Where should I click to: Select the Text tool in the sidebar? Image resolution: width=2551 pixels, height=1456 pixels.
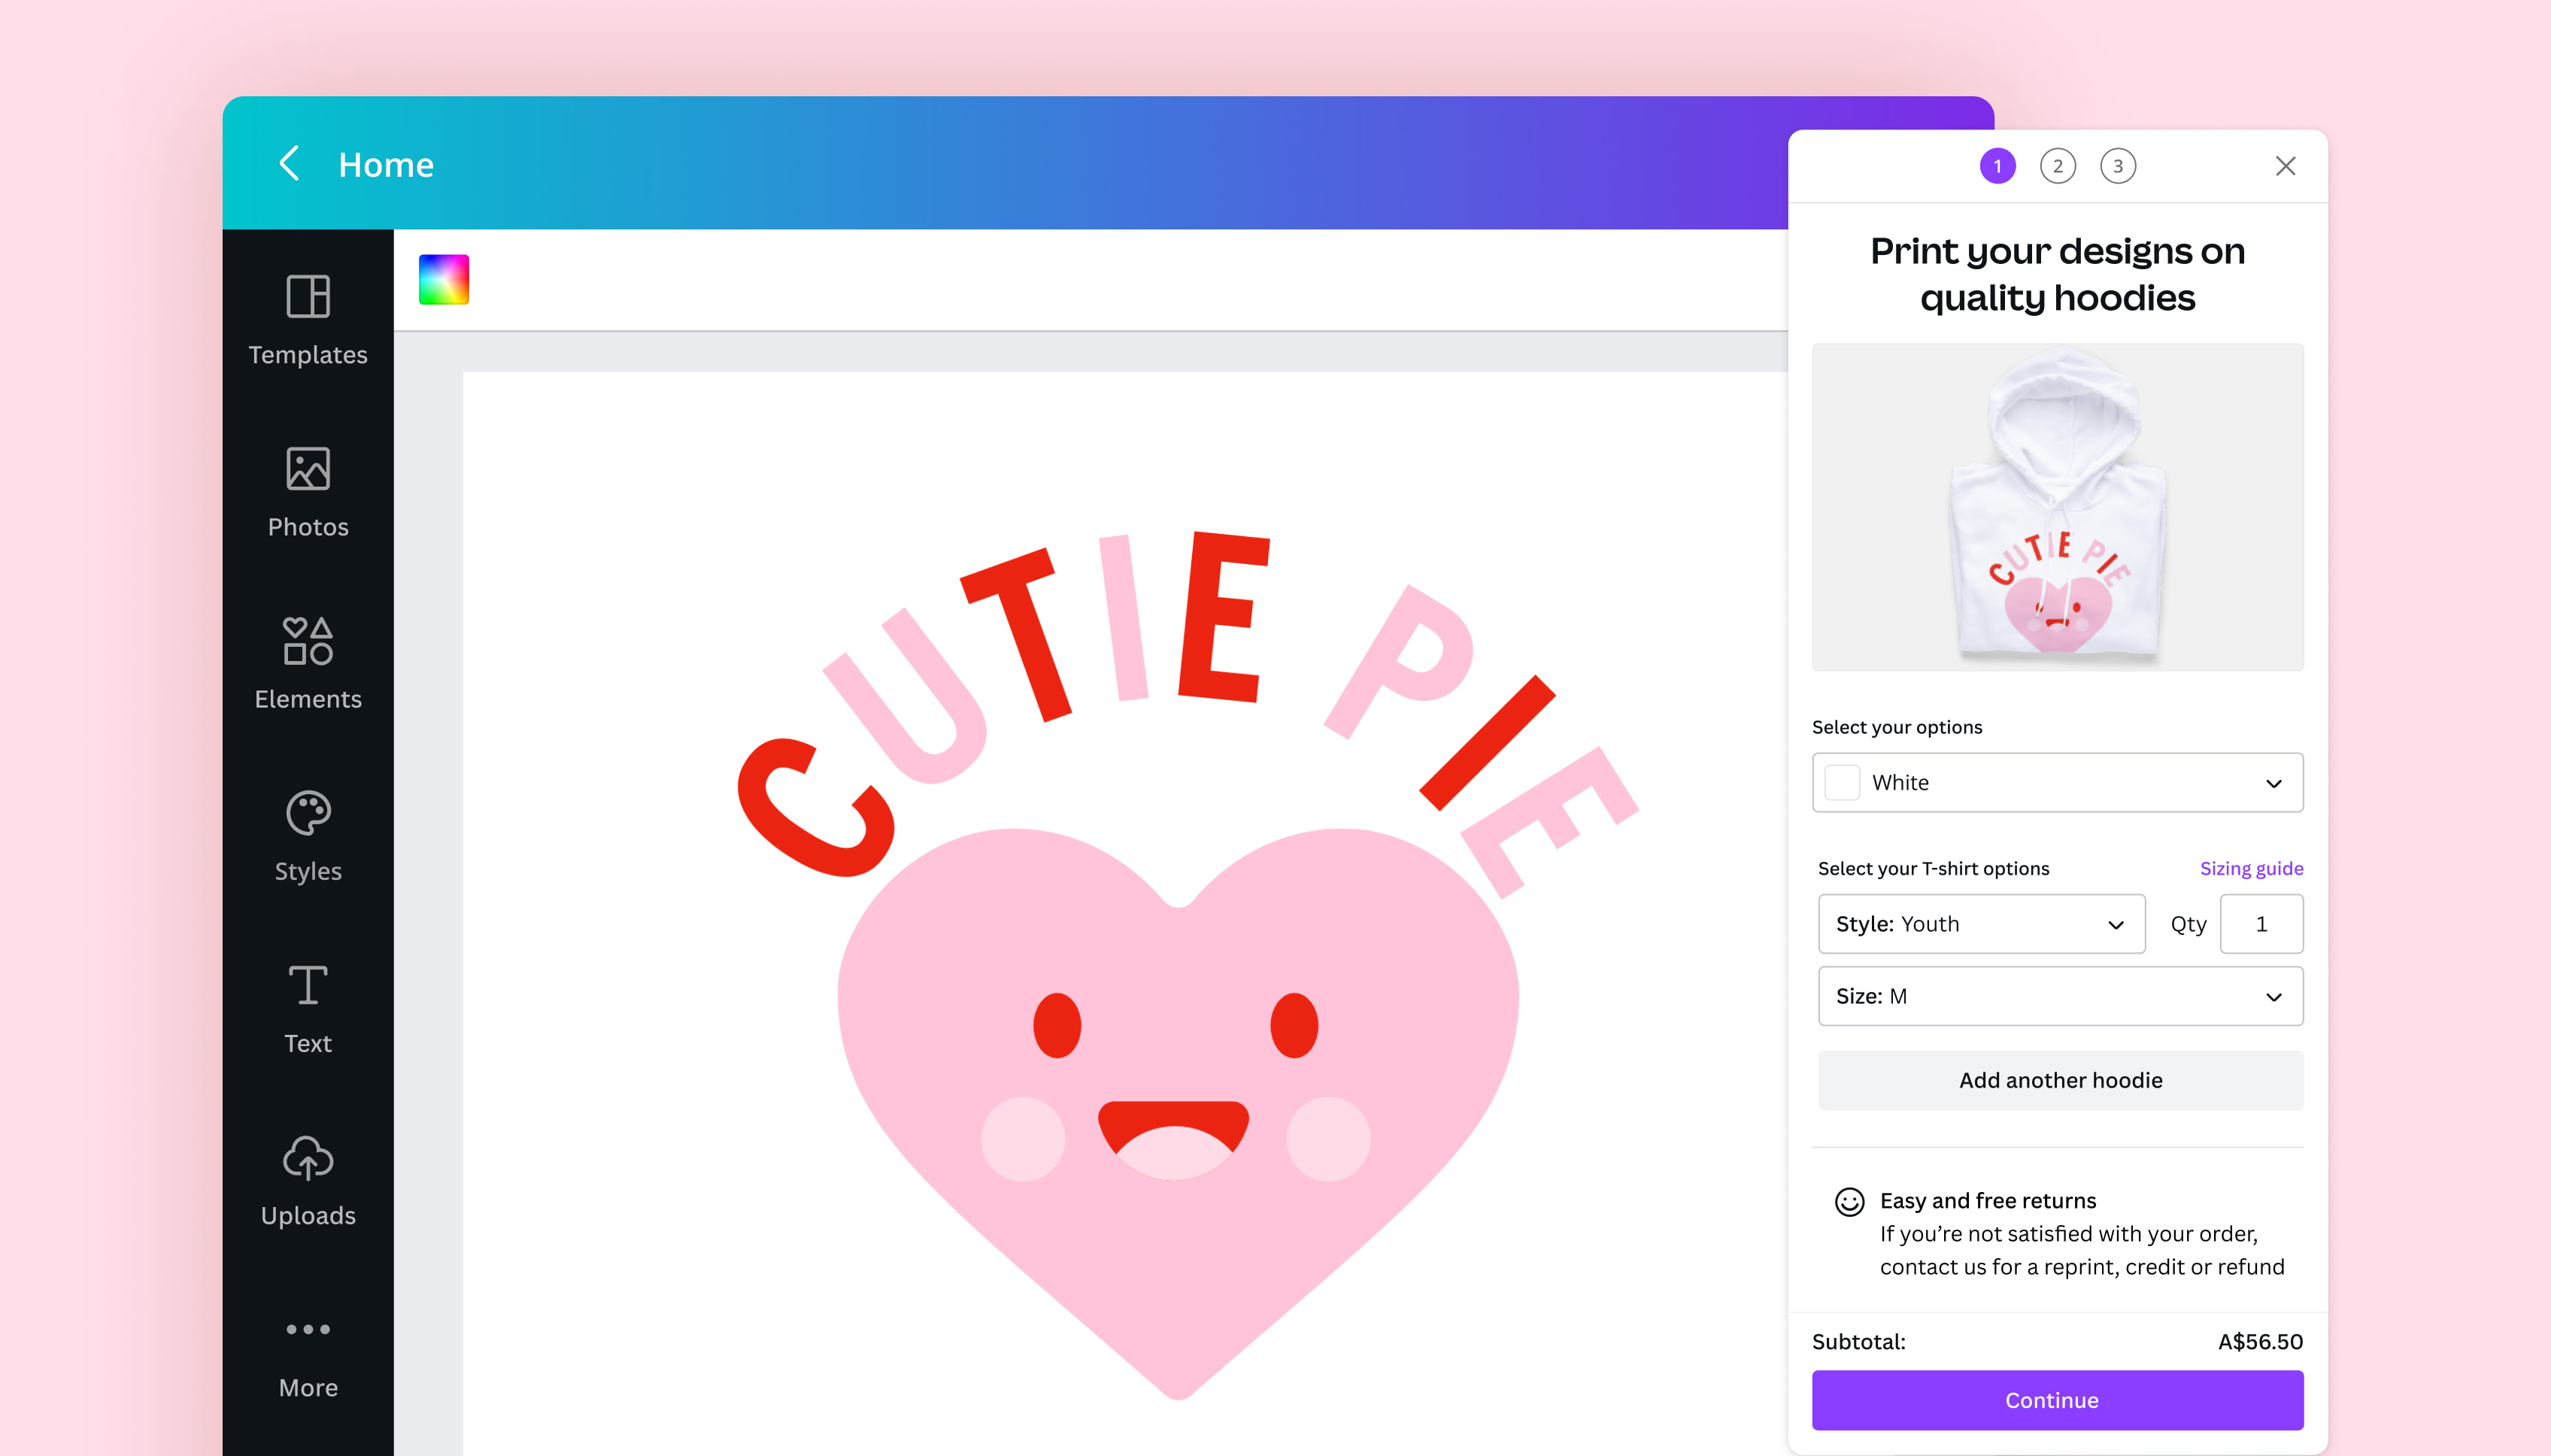tap(307, 1006)
